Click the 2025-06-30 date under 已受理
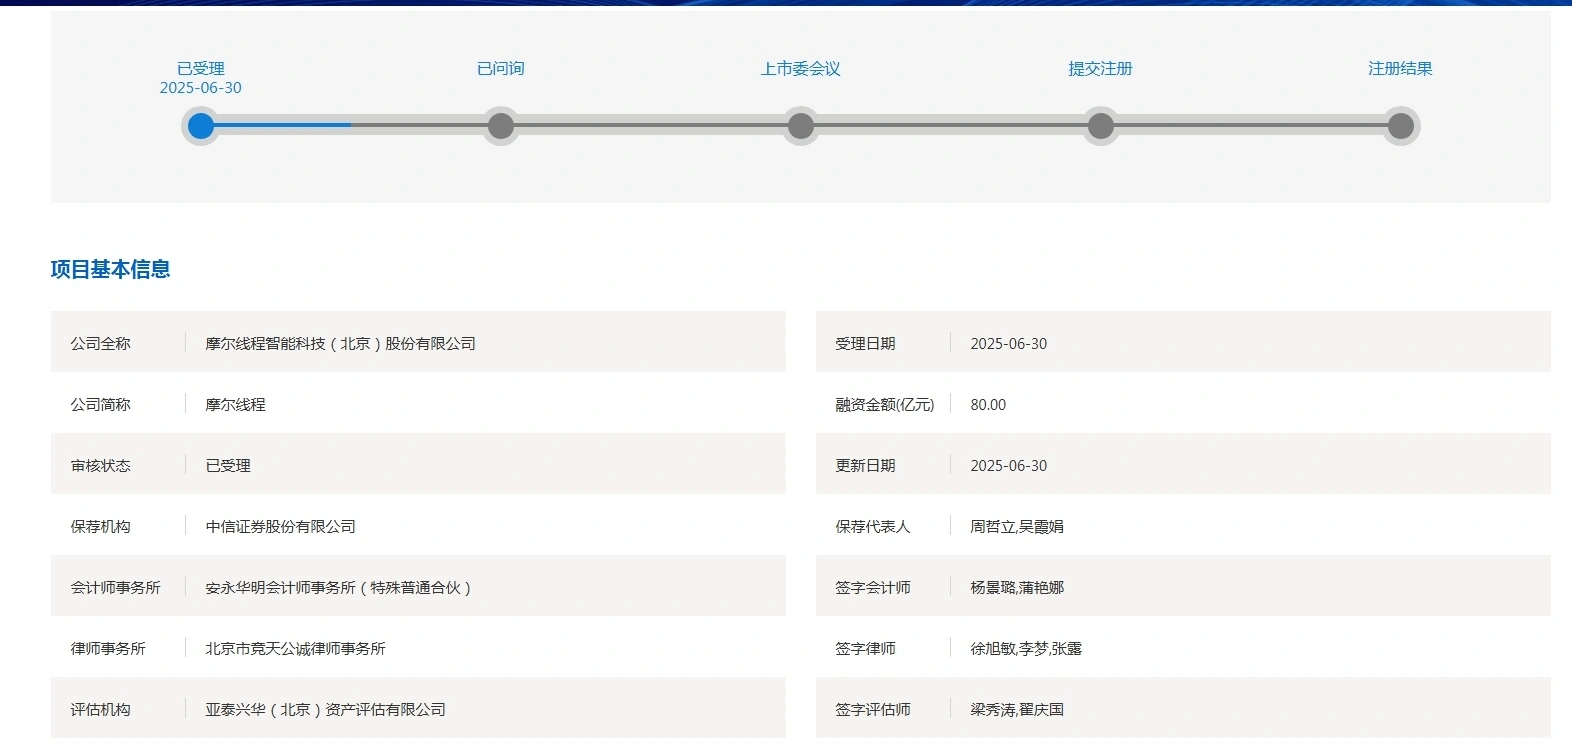 pyautogui.click(x=201, y=88)
